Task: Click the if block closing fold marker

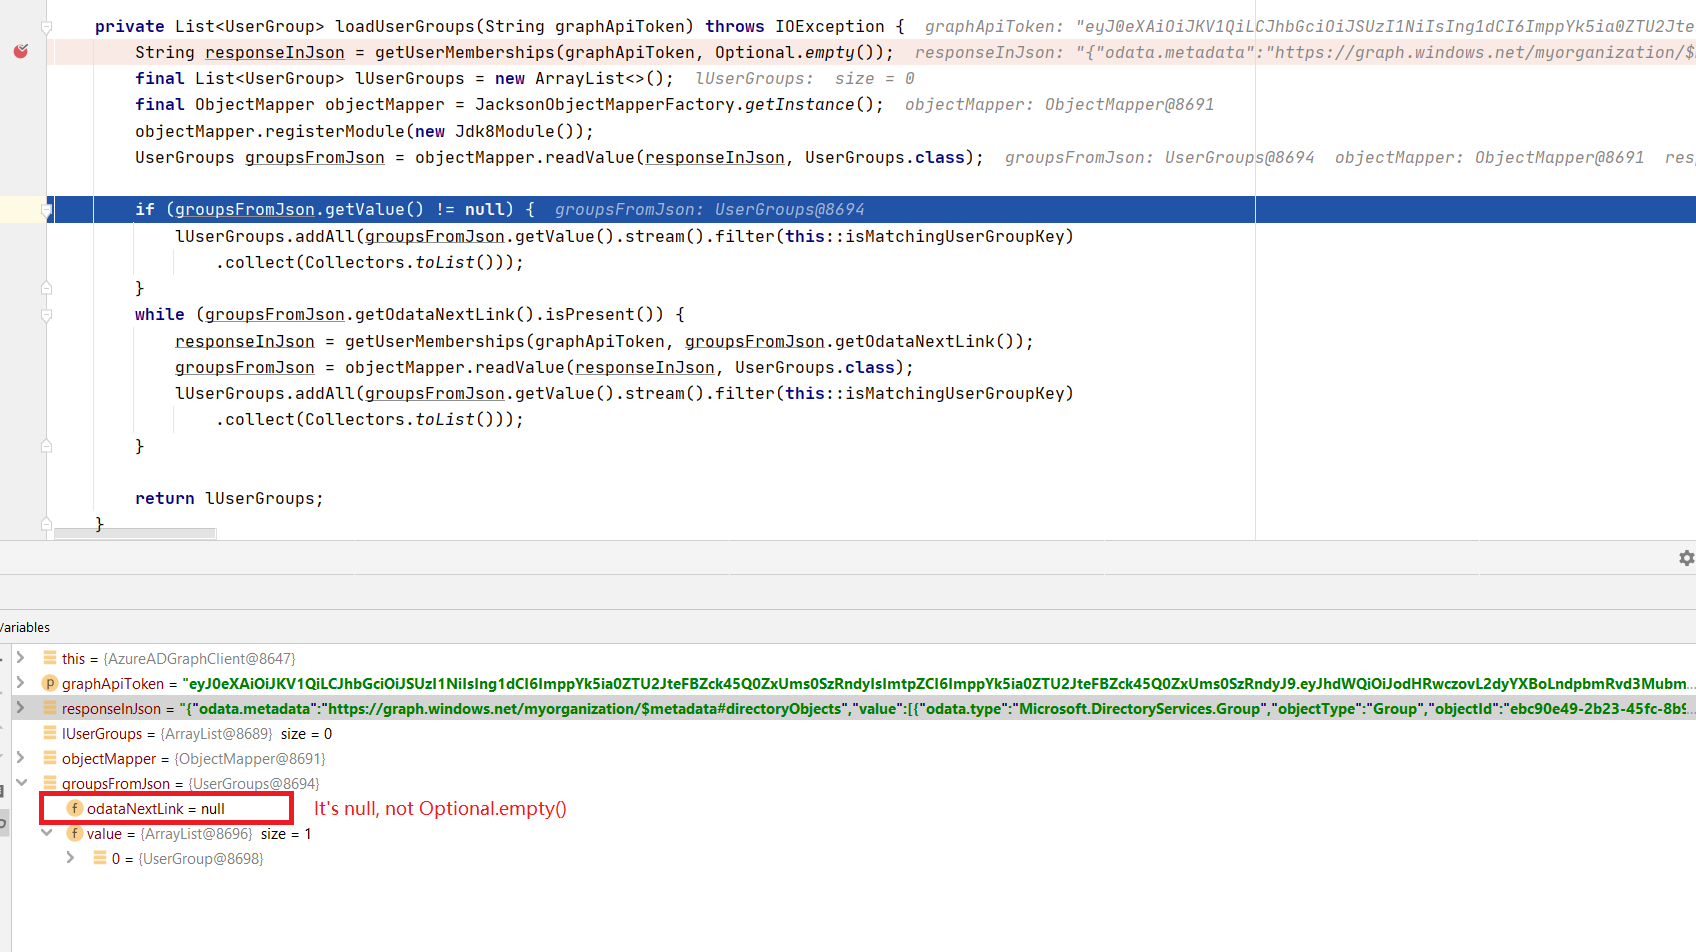Action: (46, 288)
